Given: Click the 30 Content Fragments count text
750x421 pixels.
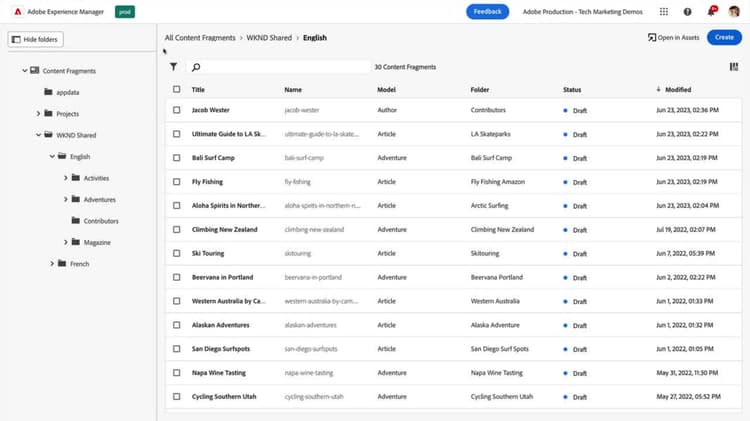Looking at the screenshot, I should (405, 67).
